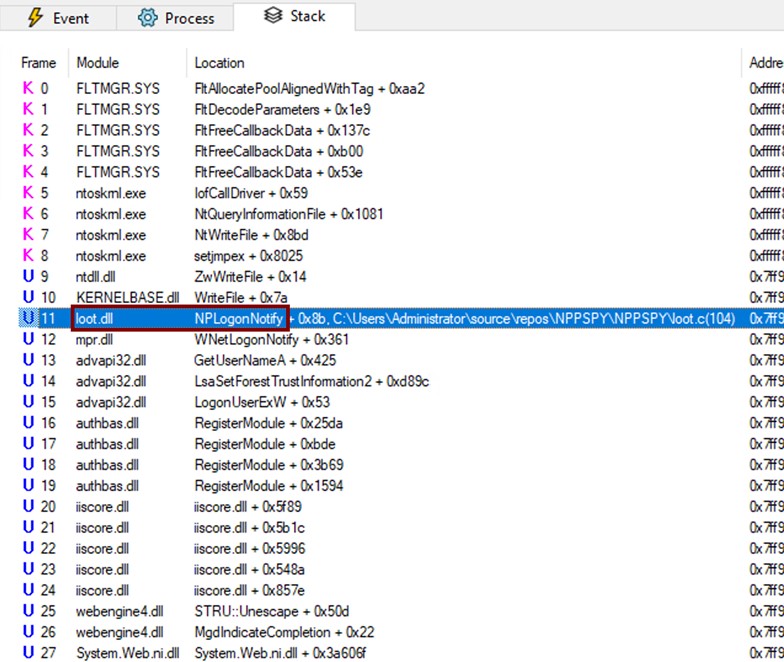Click the user-mode U icon of frame 10
Image resolution: width=784 pixels, height=662 pixels.
click(x=28, y=298)
